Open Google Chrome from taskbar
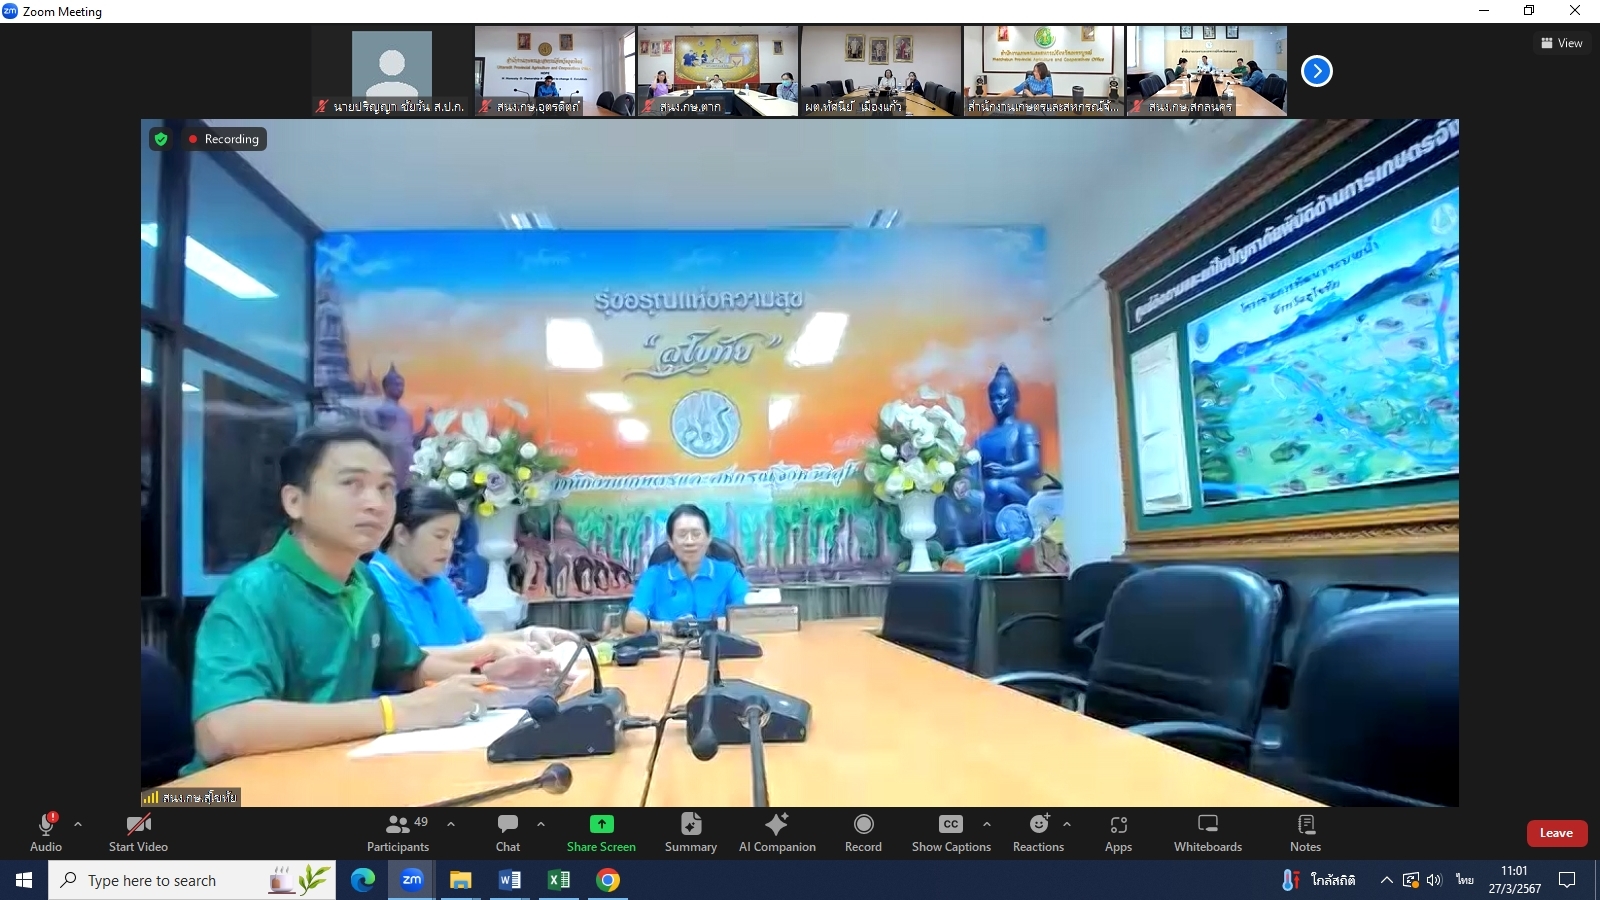The height and width of the screenshot is (900, 1600). 607,880
